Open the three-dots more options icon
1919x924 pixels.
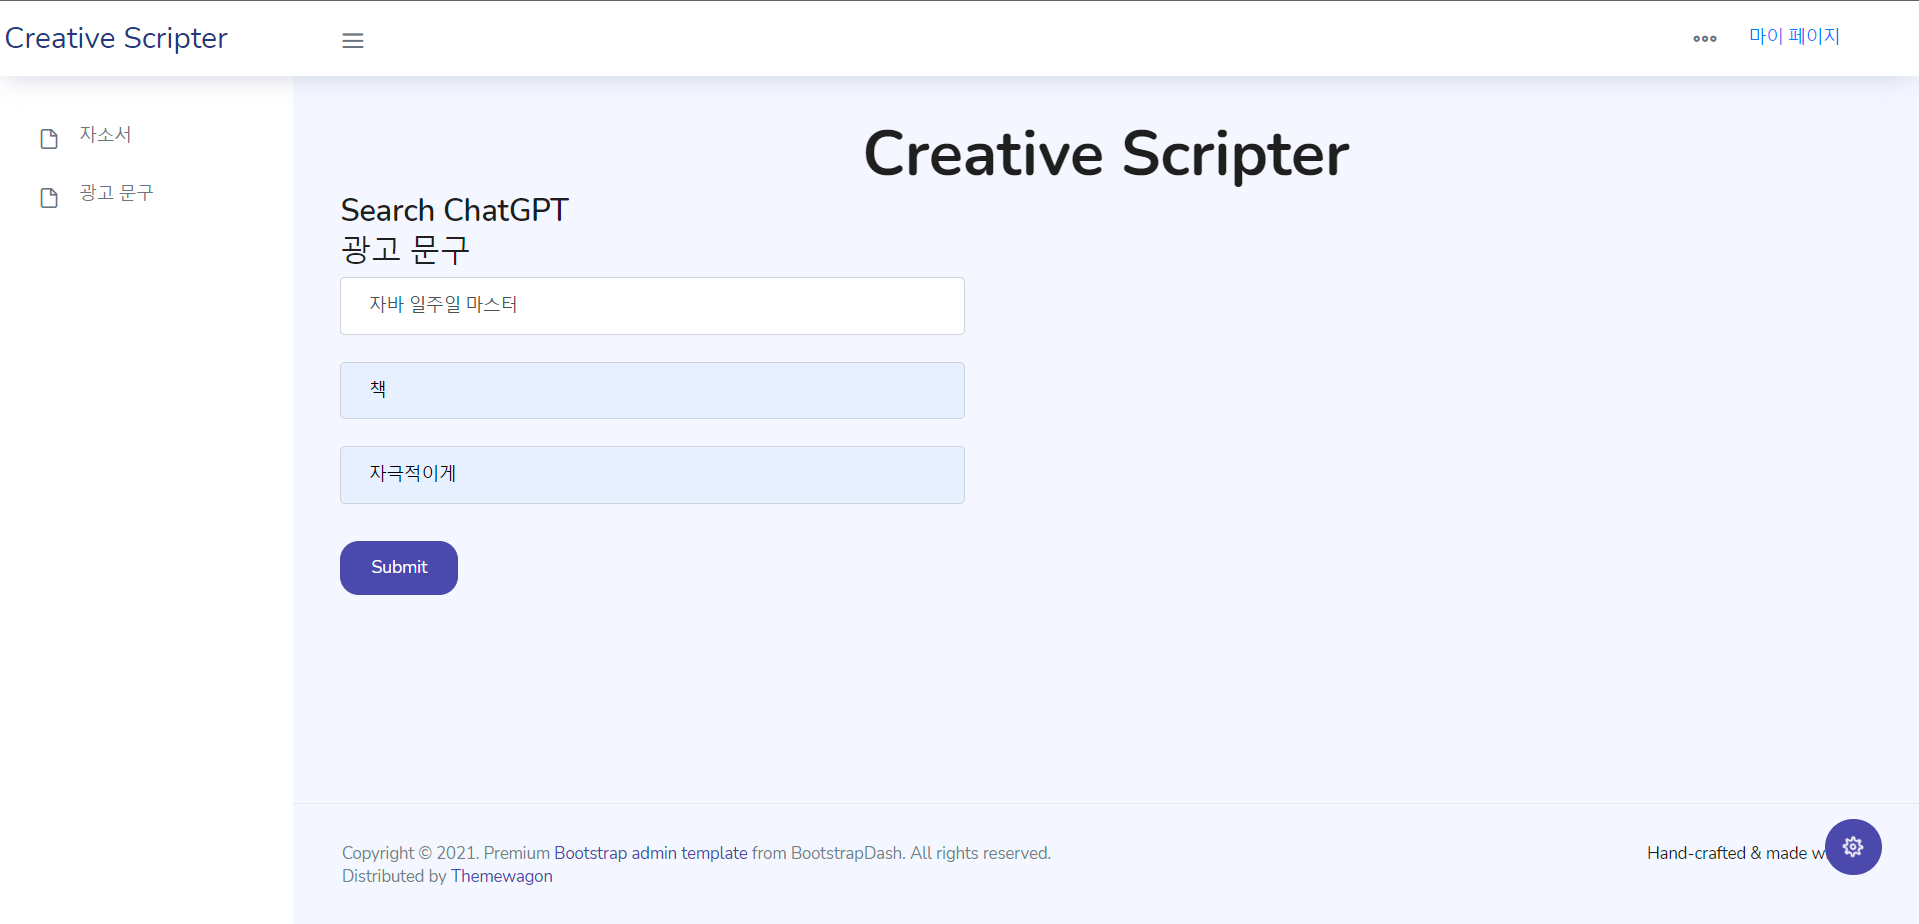(1704, 39)
